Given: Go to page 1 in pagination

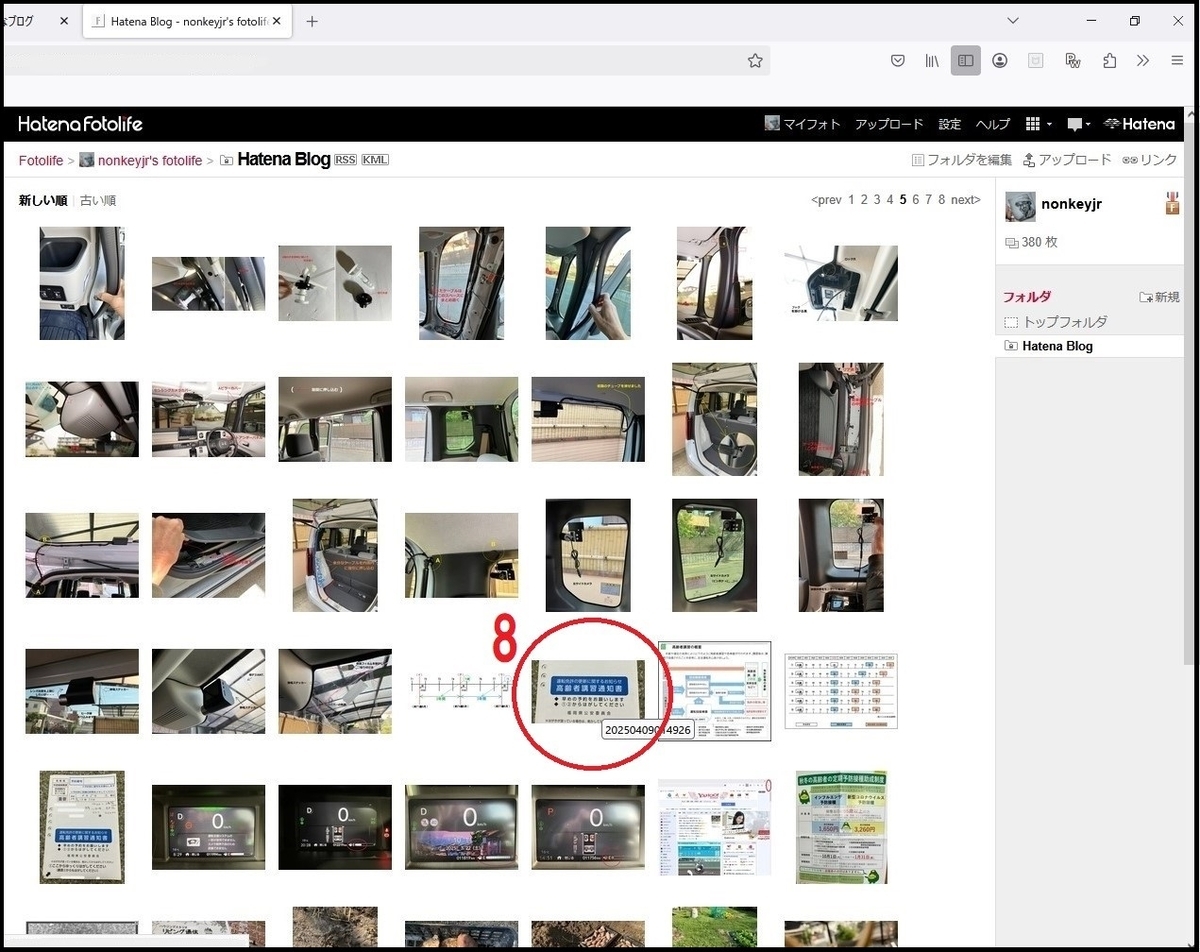Looking at the screenshot, I should coord(852,200).
